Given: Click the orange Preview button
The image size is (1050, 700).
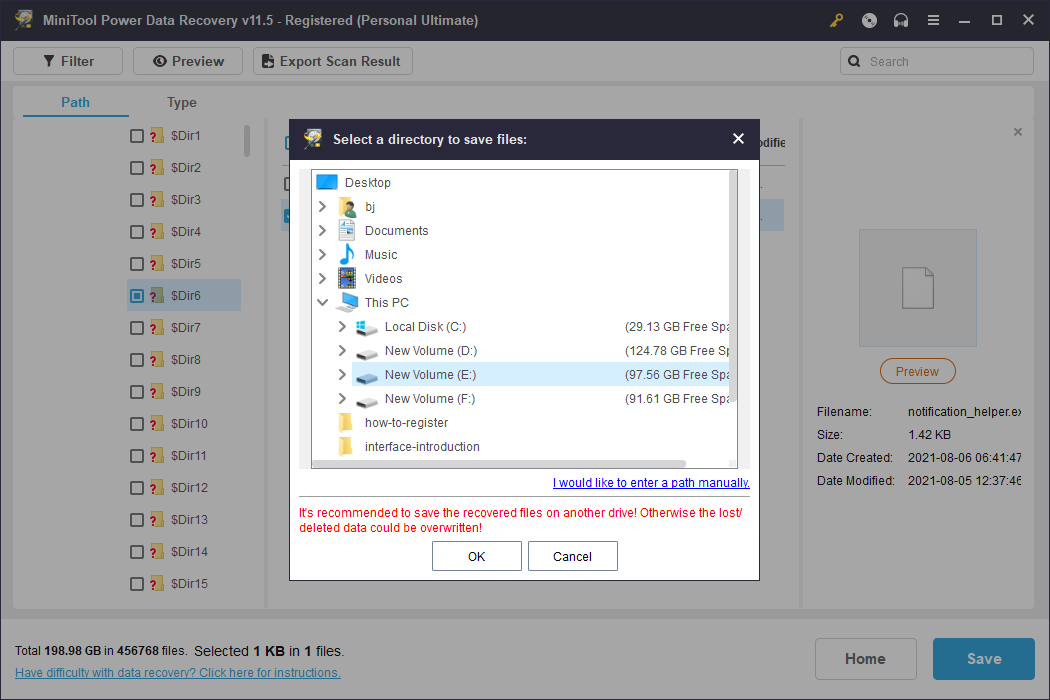Looking at the screenshot, I should [x=917, y=371].
